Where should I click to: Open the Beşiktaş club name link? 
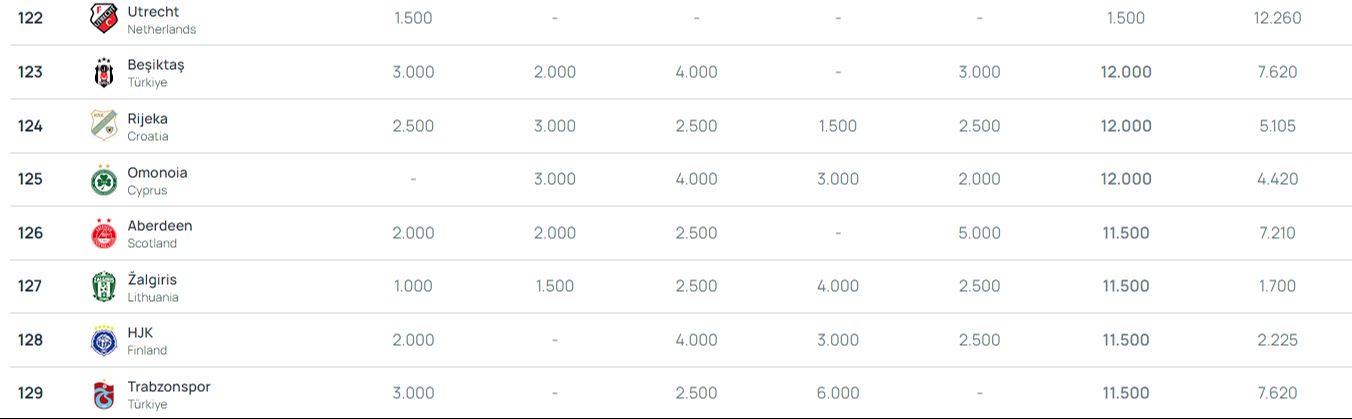point(156,65)
